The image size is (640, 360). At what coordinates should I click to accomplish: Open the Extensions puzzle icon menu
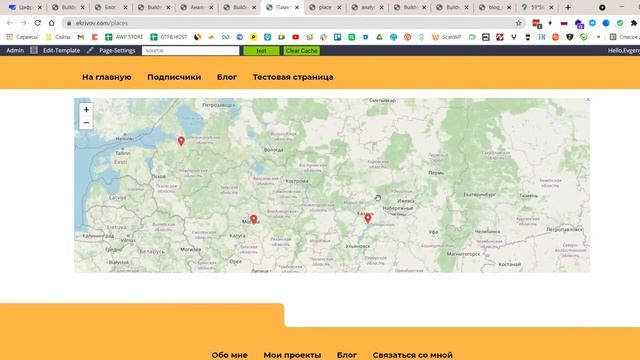coord(633,23)
